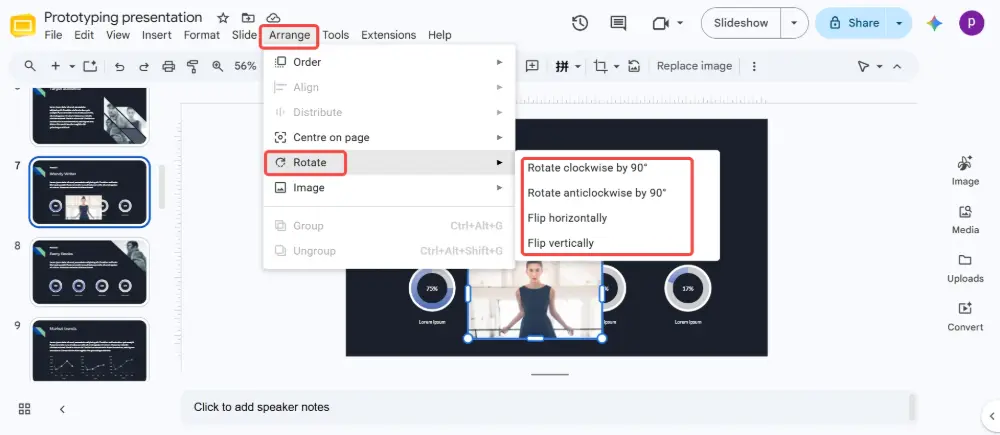Choose Flip vertically
The width and height of the screenshot is (1000, 435).
(x=561, y=243)
